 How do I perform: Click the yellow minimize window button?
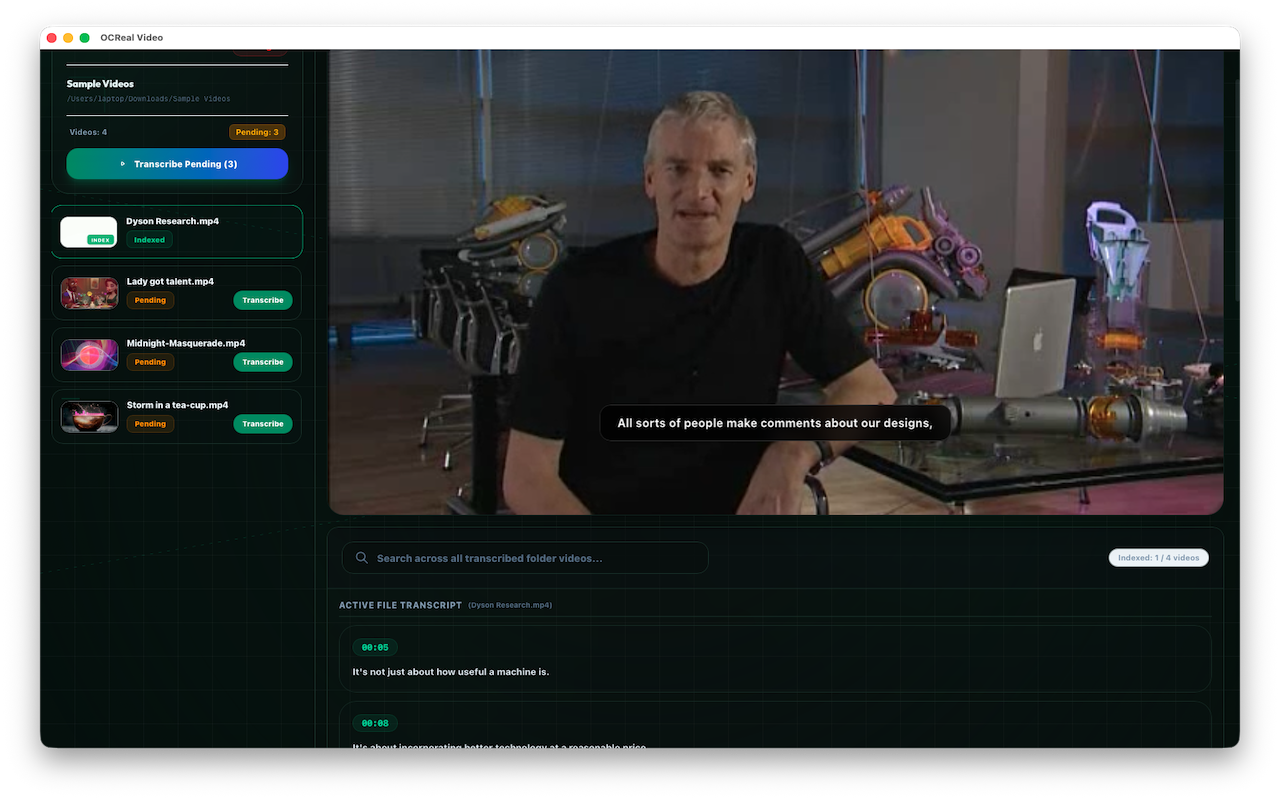tap(68, 38)
